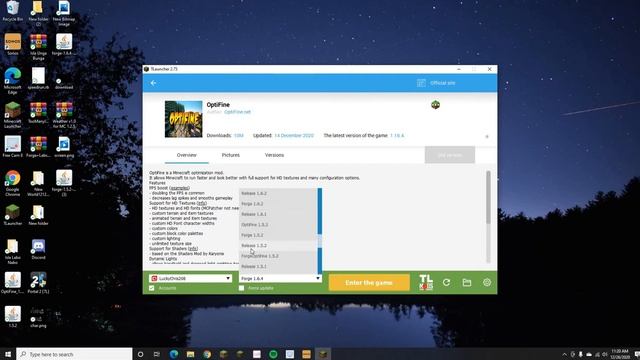Open the examples link under FPS boost
Viewport: 640px width, 360px height.
click(180, 188)
